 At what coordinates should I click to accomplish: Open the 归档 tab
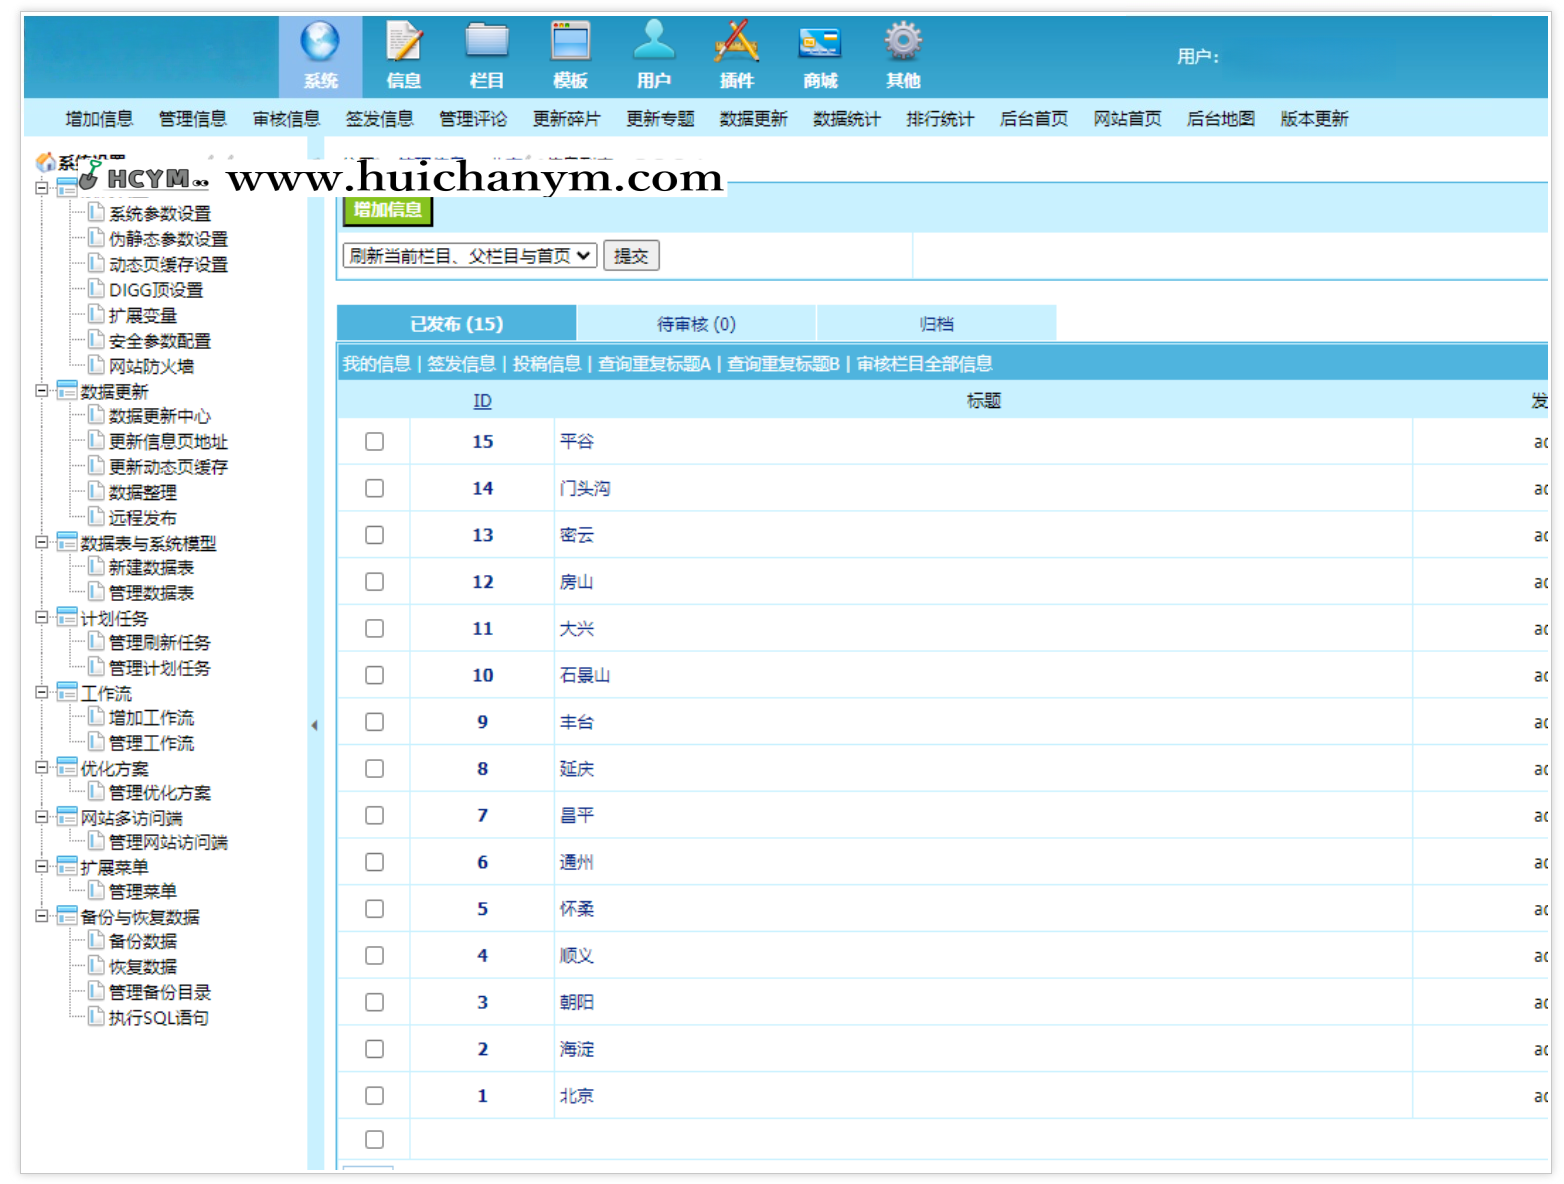coord(936,324)
